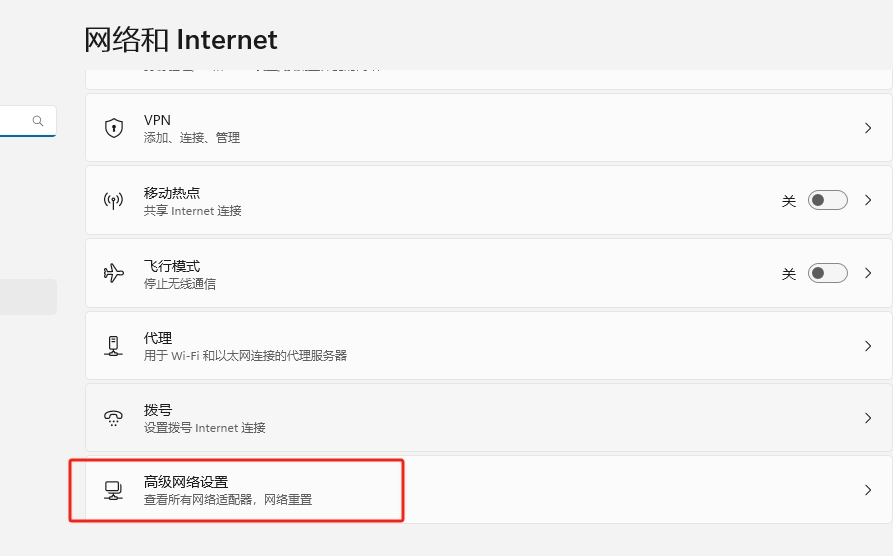This screenshot has width=893, height=556.
Task: Click the mobile hotspot antenna icon
Action: pyautogui.click(x=113, y=201)
